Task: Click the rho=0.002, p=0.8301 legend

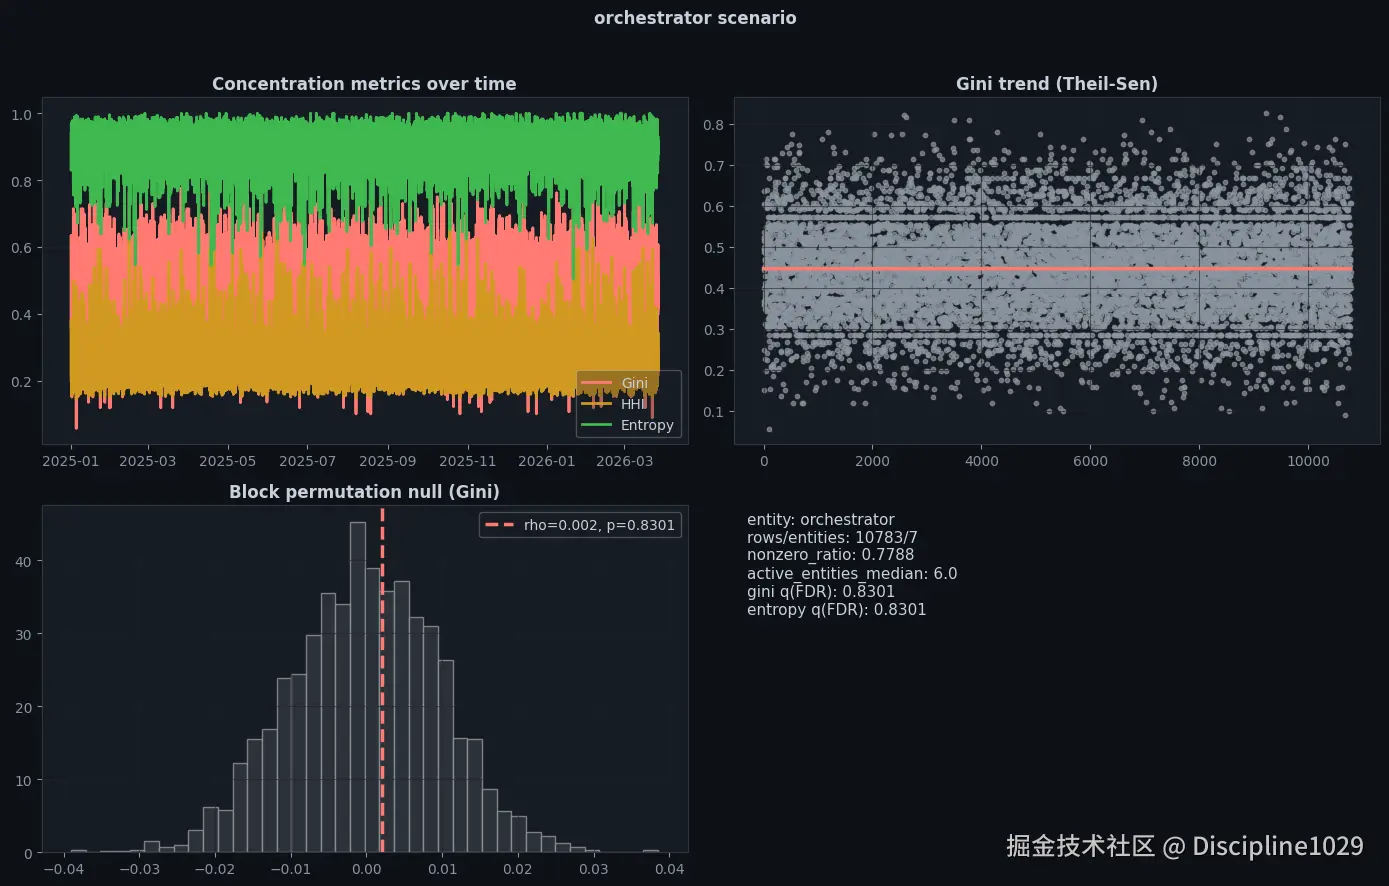Action: (580, 525)
